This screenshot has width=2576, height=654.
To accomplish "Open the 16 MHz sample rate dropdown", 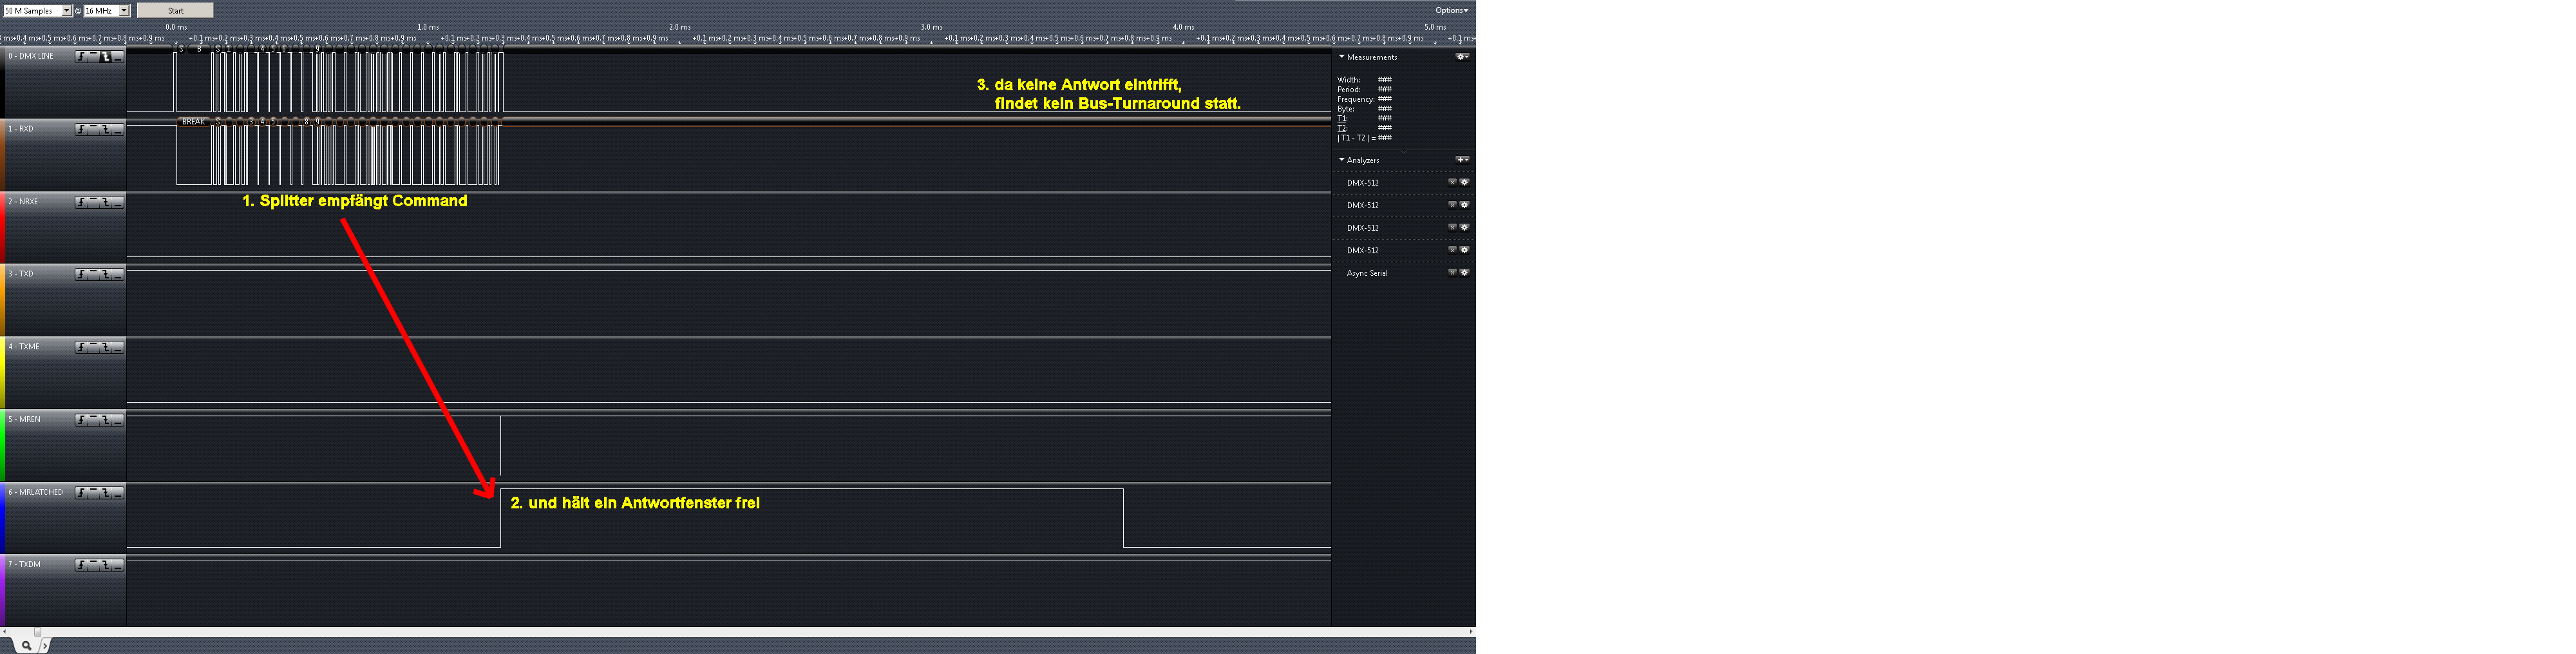I will [124, 11].
